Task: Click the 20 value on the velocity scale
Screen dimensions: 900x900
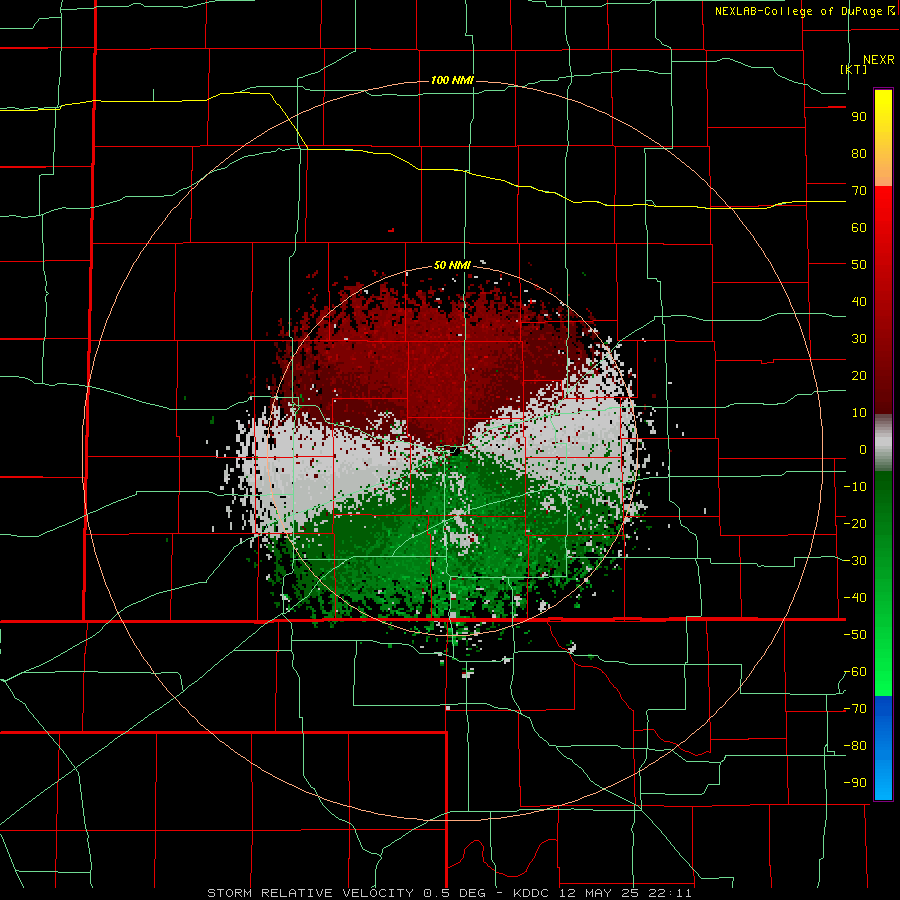Action: [859, 376]
